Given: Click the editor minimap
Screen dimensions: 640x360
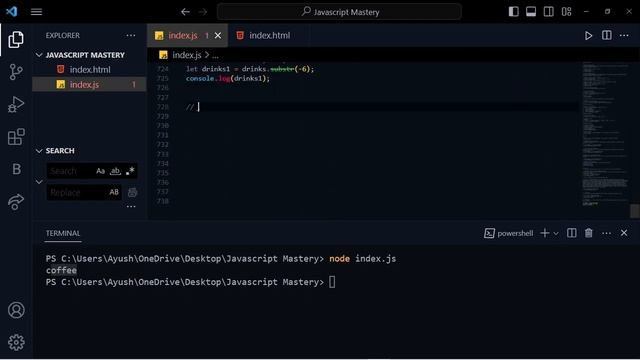Looking at the screenshot, I should coord(606,134).
